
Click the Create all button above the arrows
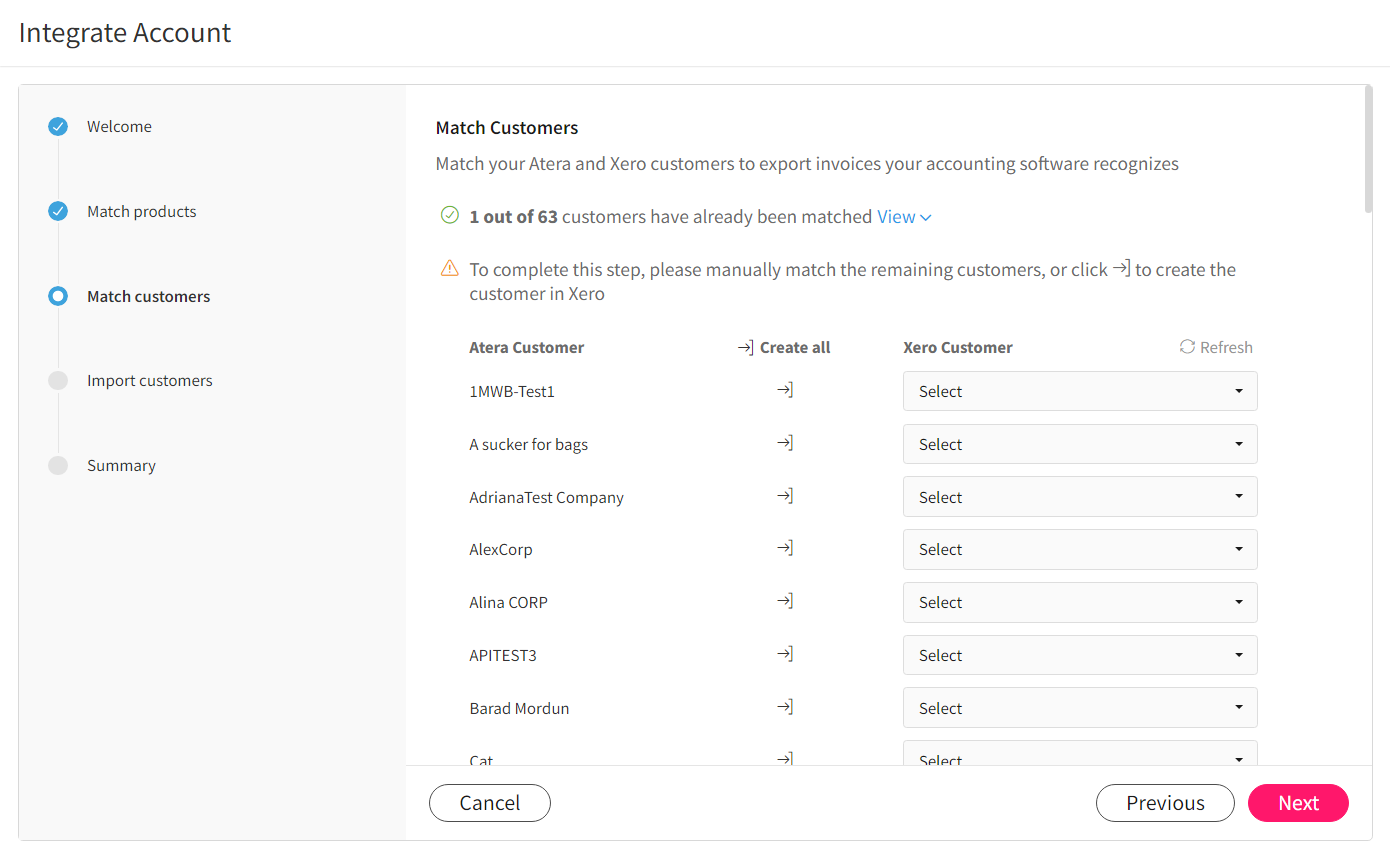click(x=784, y=348)
